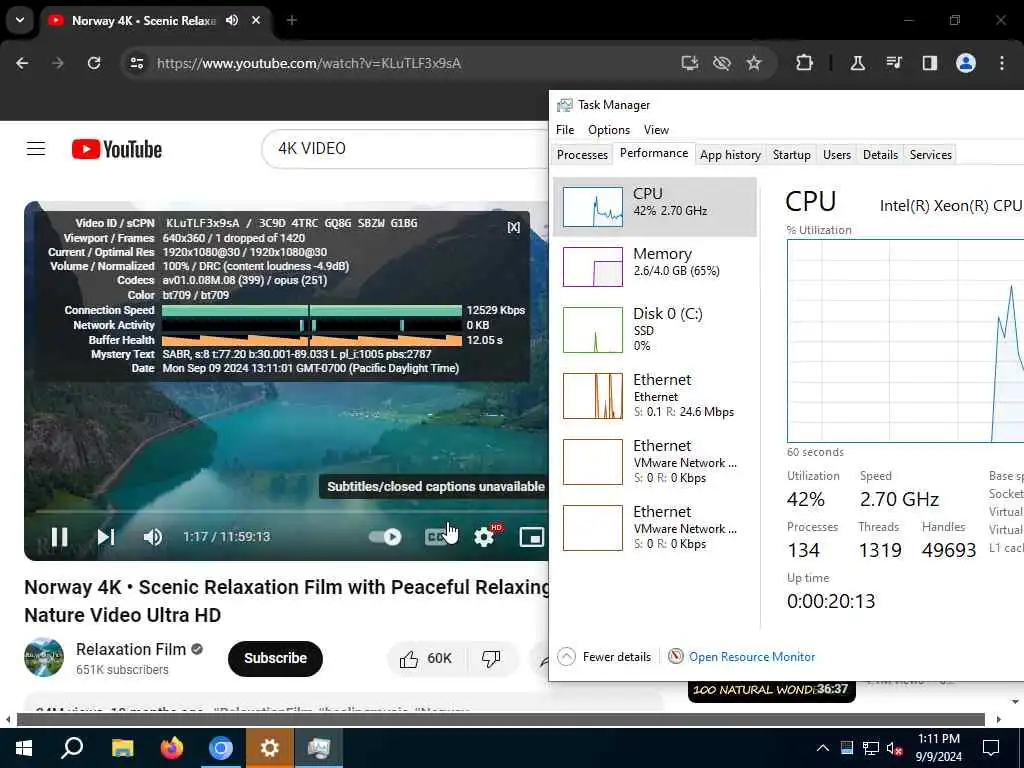1024x768 pixels.
Task: Open YouTube hamburger guide menu
Action: 36,149
